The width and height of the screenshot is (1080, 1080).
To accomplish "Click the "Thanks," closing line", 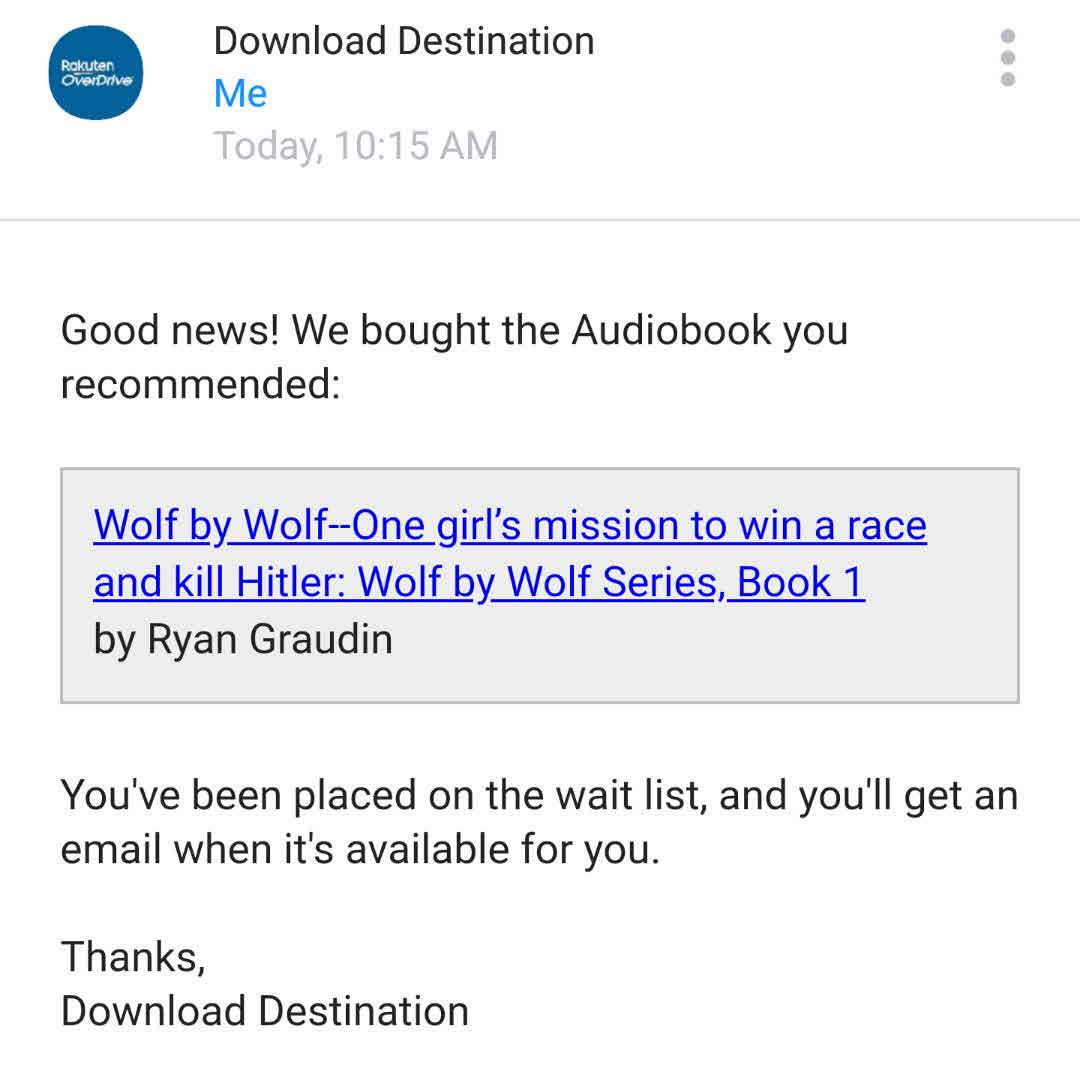I will point(133,957).
